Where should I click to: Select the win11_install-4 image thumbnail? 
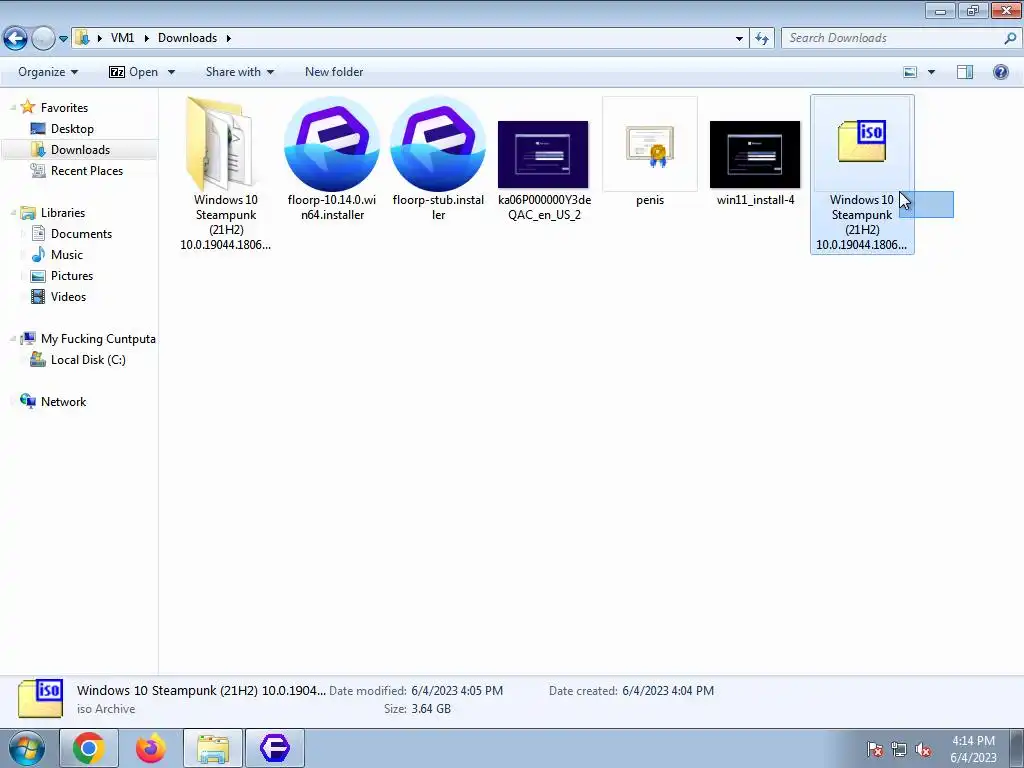point(755,154)
